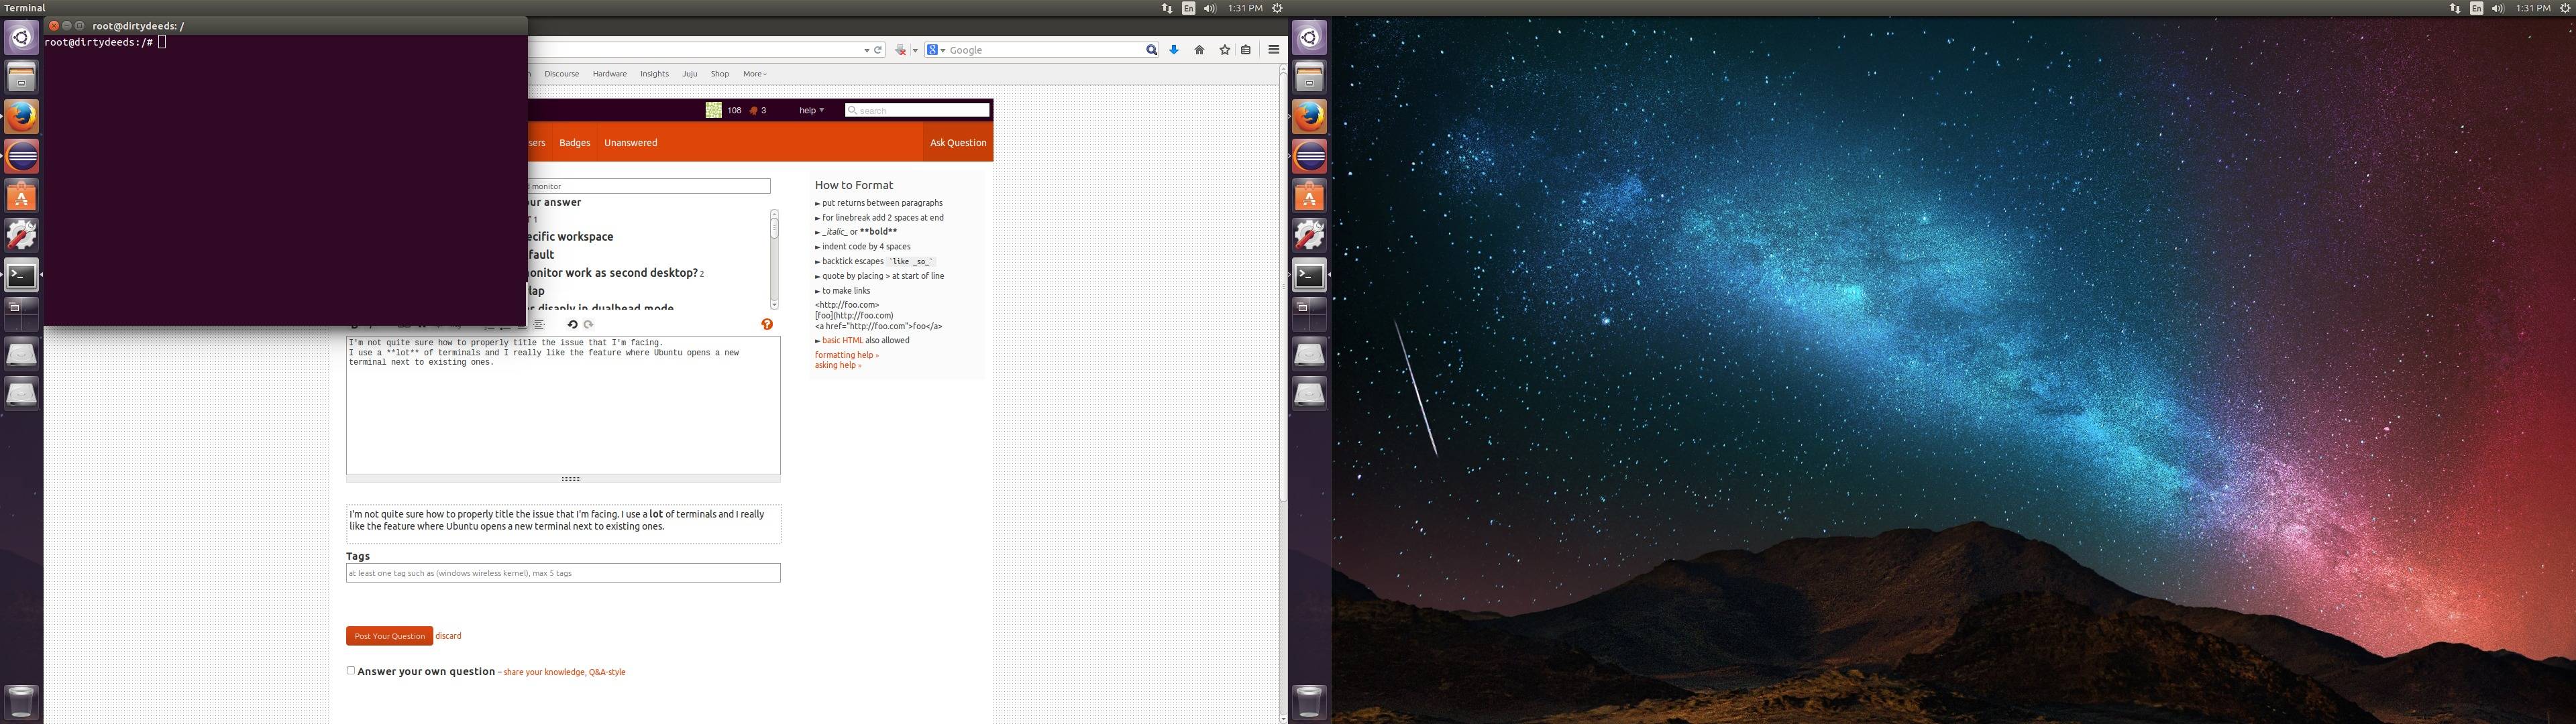Open Trash in left screen's launcher

(x=21, y=701)
